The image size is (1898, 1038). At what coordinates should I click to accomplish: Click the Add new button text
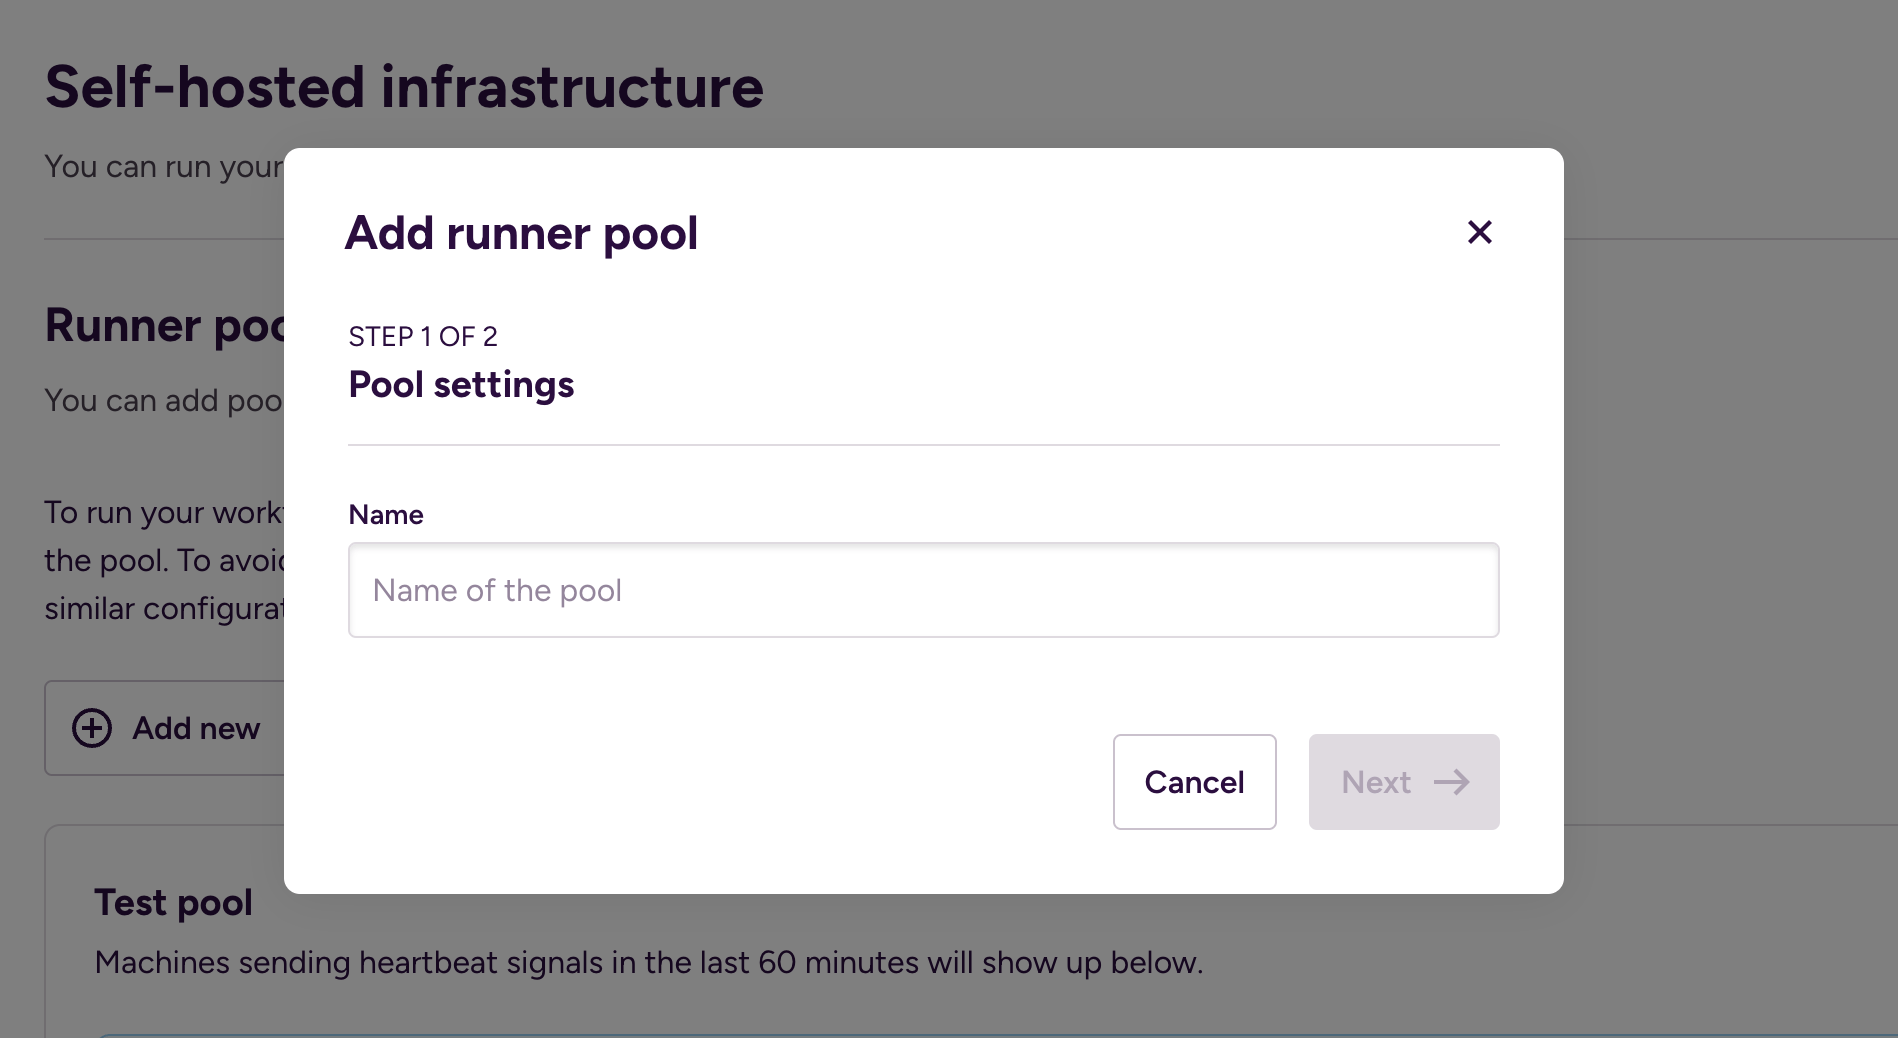pyautogui.click(x=196, y=728)
